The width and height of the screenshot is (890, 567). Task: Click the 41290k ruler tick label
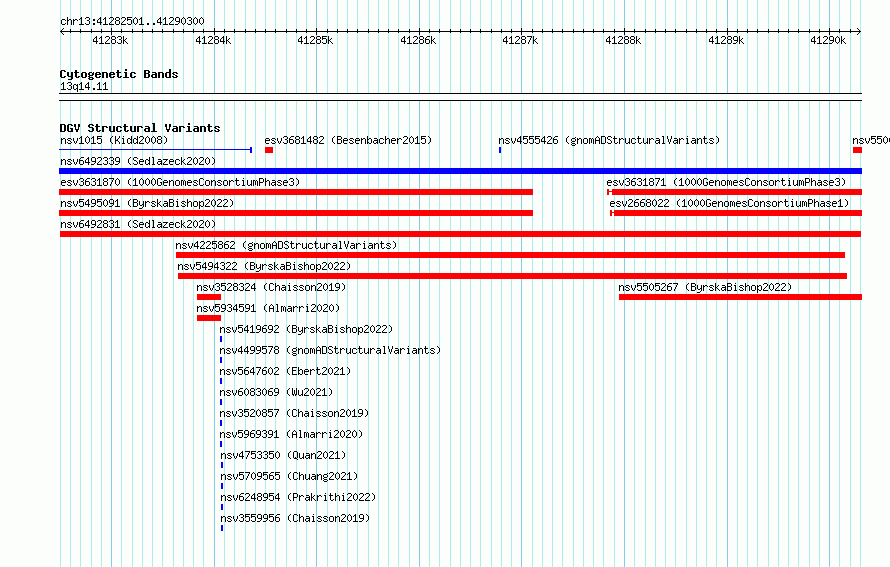click(828, 40)
